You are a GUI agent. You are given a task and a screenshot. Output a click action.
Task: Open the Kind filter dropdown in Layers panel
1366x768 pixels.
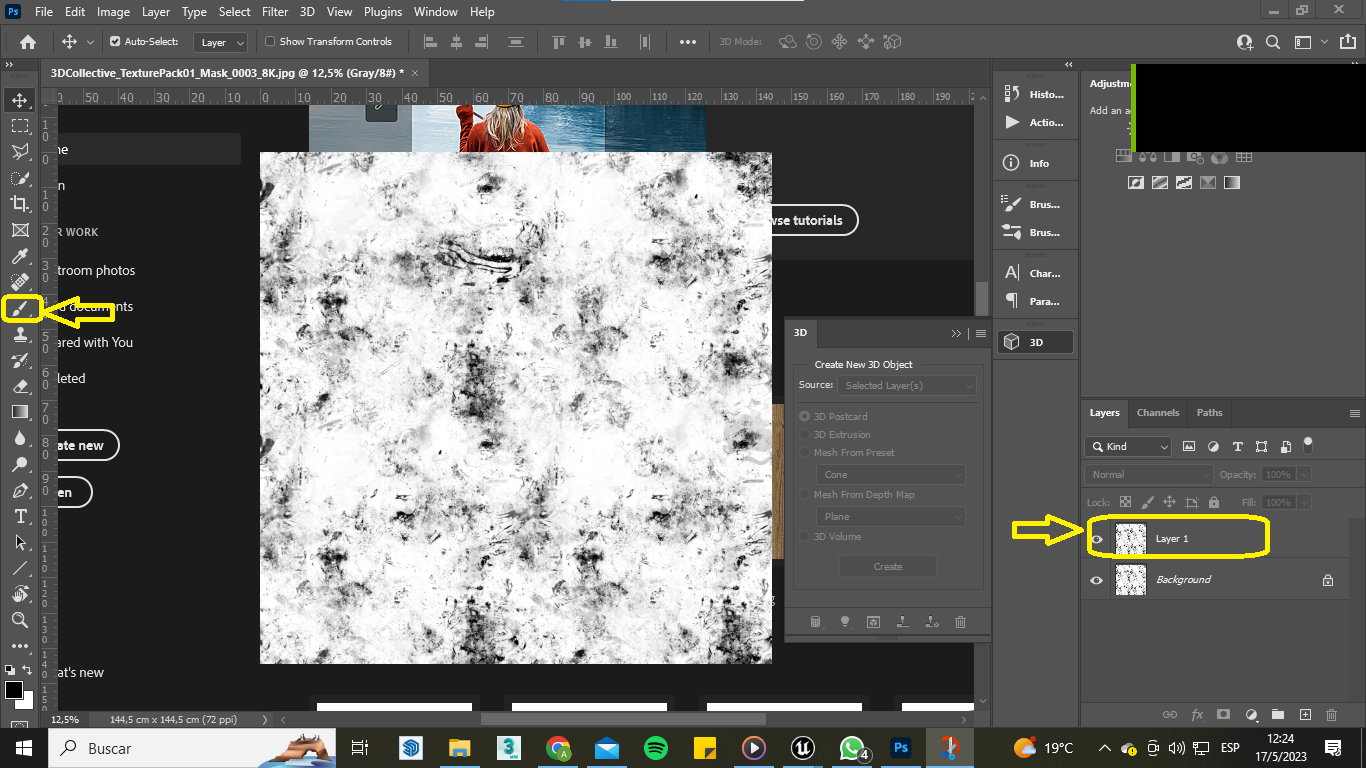click(x=1127, y=446)
